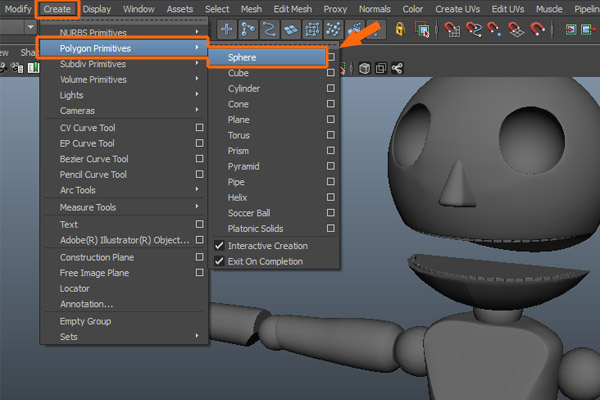600x400 pixels.
Task: Toggle the Interactive Creation checkbox
Action: (x=220, y=246)
